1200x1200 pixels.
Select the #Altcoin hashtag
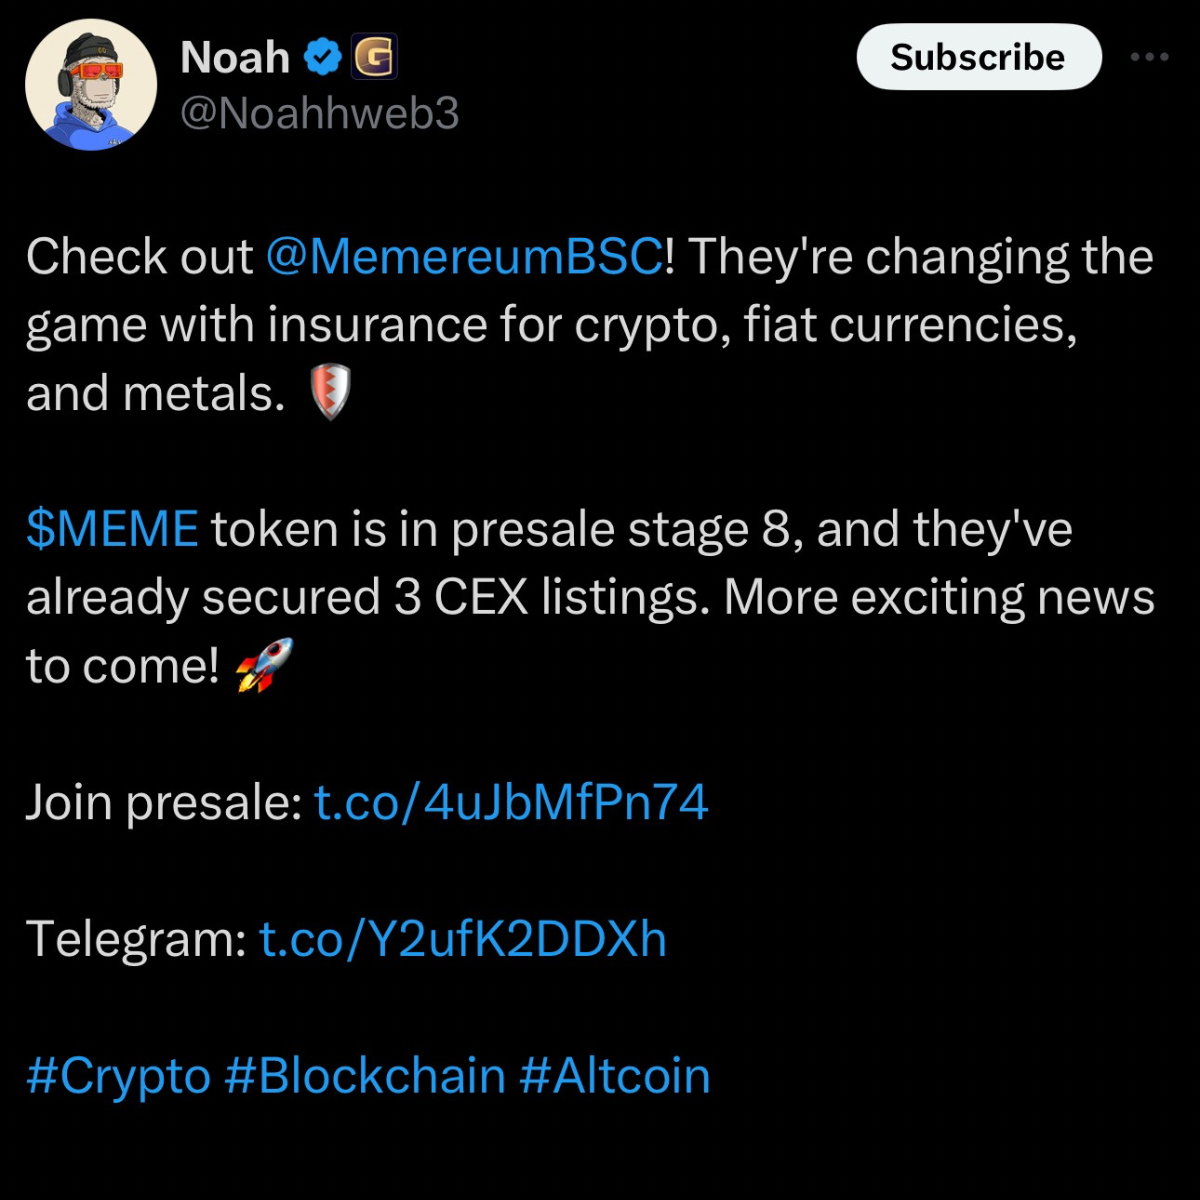coord(615,1076)
